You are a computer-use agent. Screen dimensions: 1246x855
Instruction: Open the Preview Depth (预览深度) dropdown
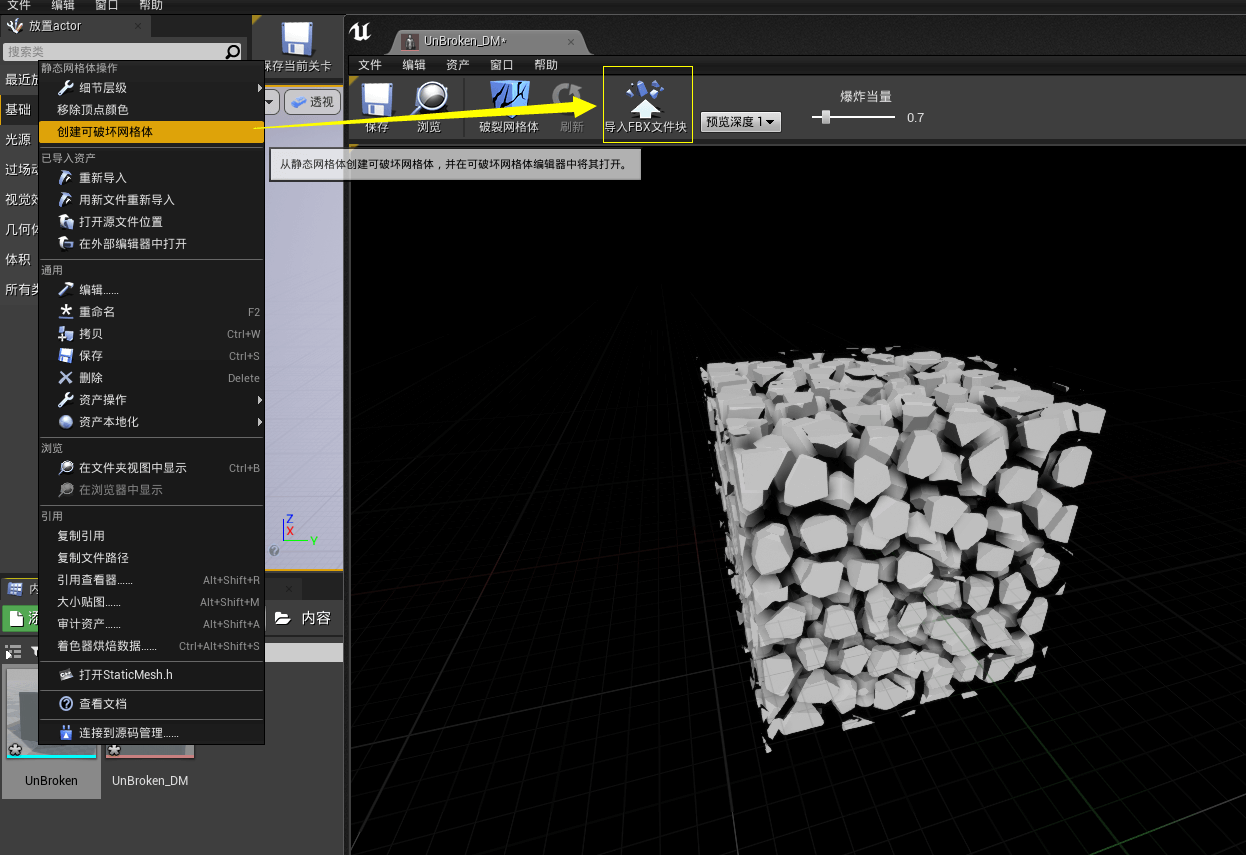pyautogui.click(x=740, y=122)
